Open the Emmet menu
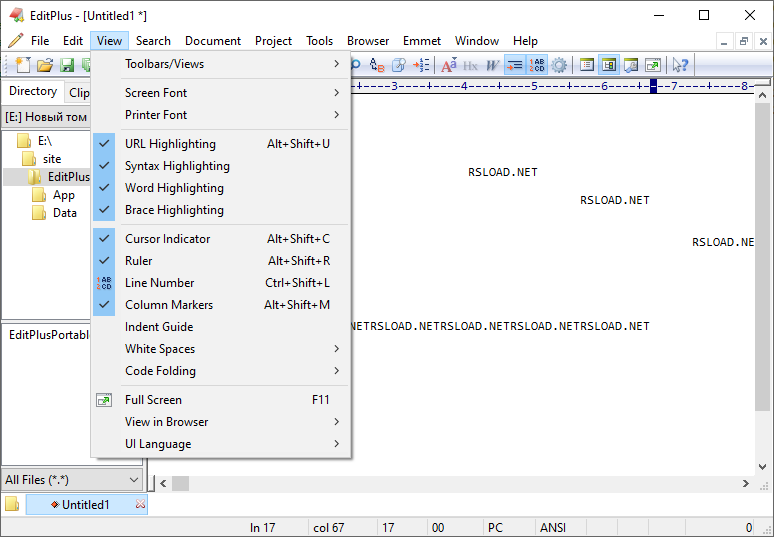 click(x=422, y=40)
